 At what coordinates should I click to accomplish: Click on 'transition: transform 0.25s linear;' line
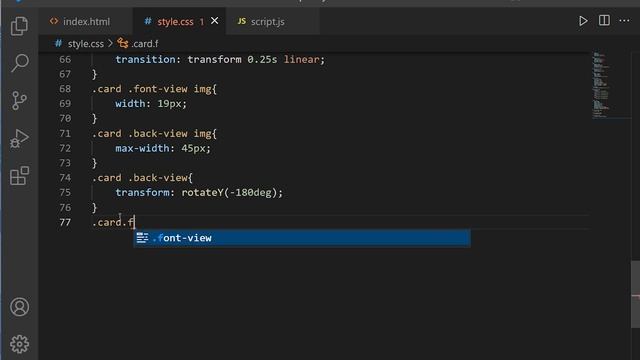point(220,60)
